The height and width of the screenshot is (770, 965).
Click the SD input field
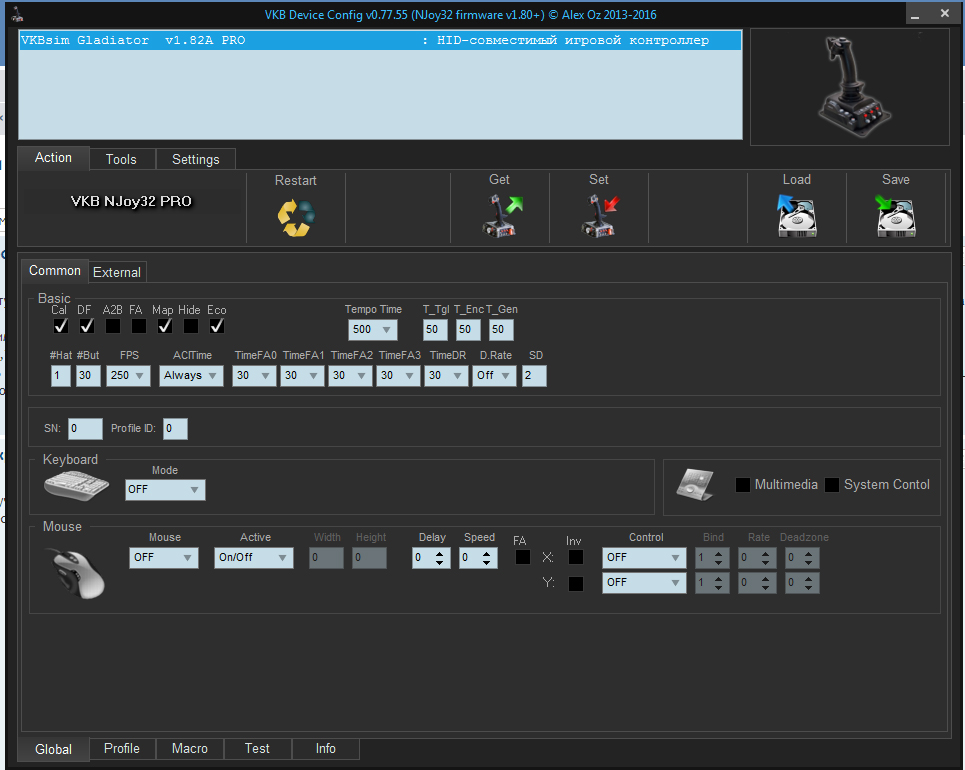point(534,375)
